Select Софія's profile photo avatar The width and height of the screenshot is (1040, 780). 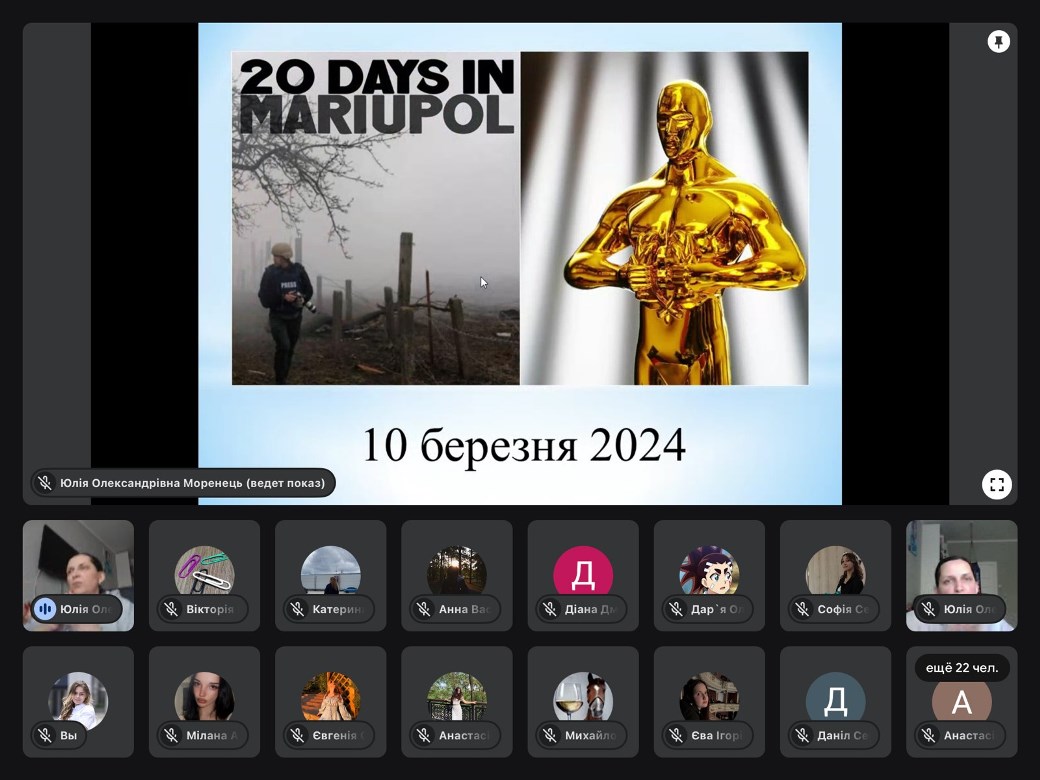(x=836, y=572)
